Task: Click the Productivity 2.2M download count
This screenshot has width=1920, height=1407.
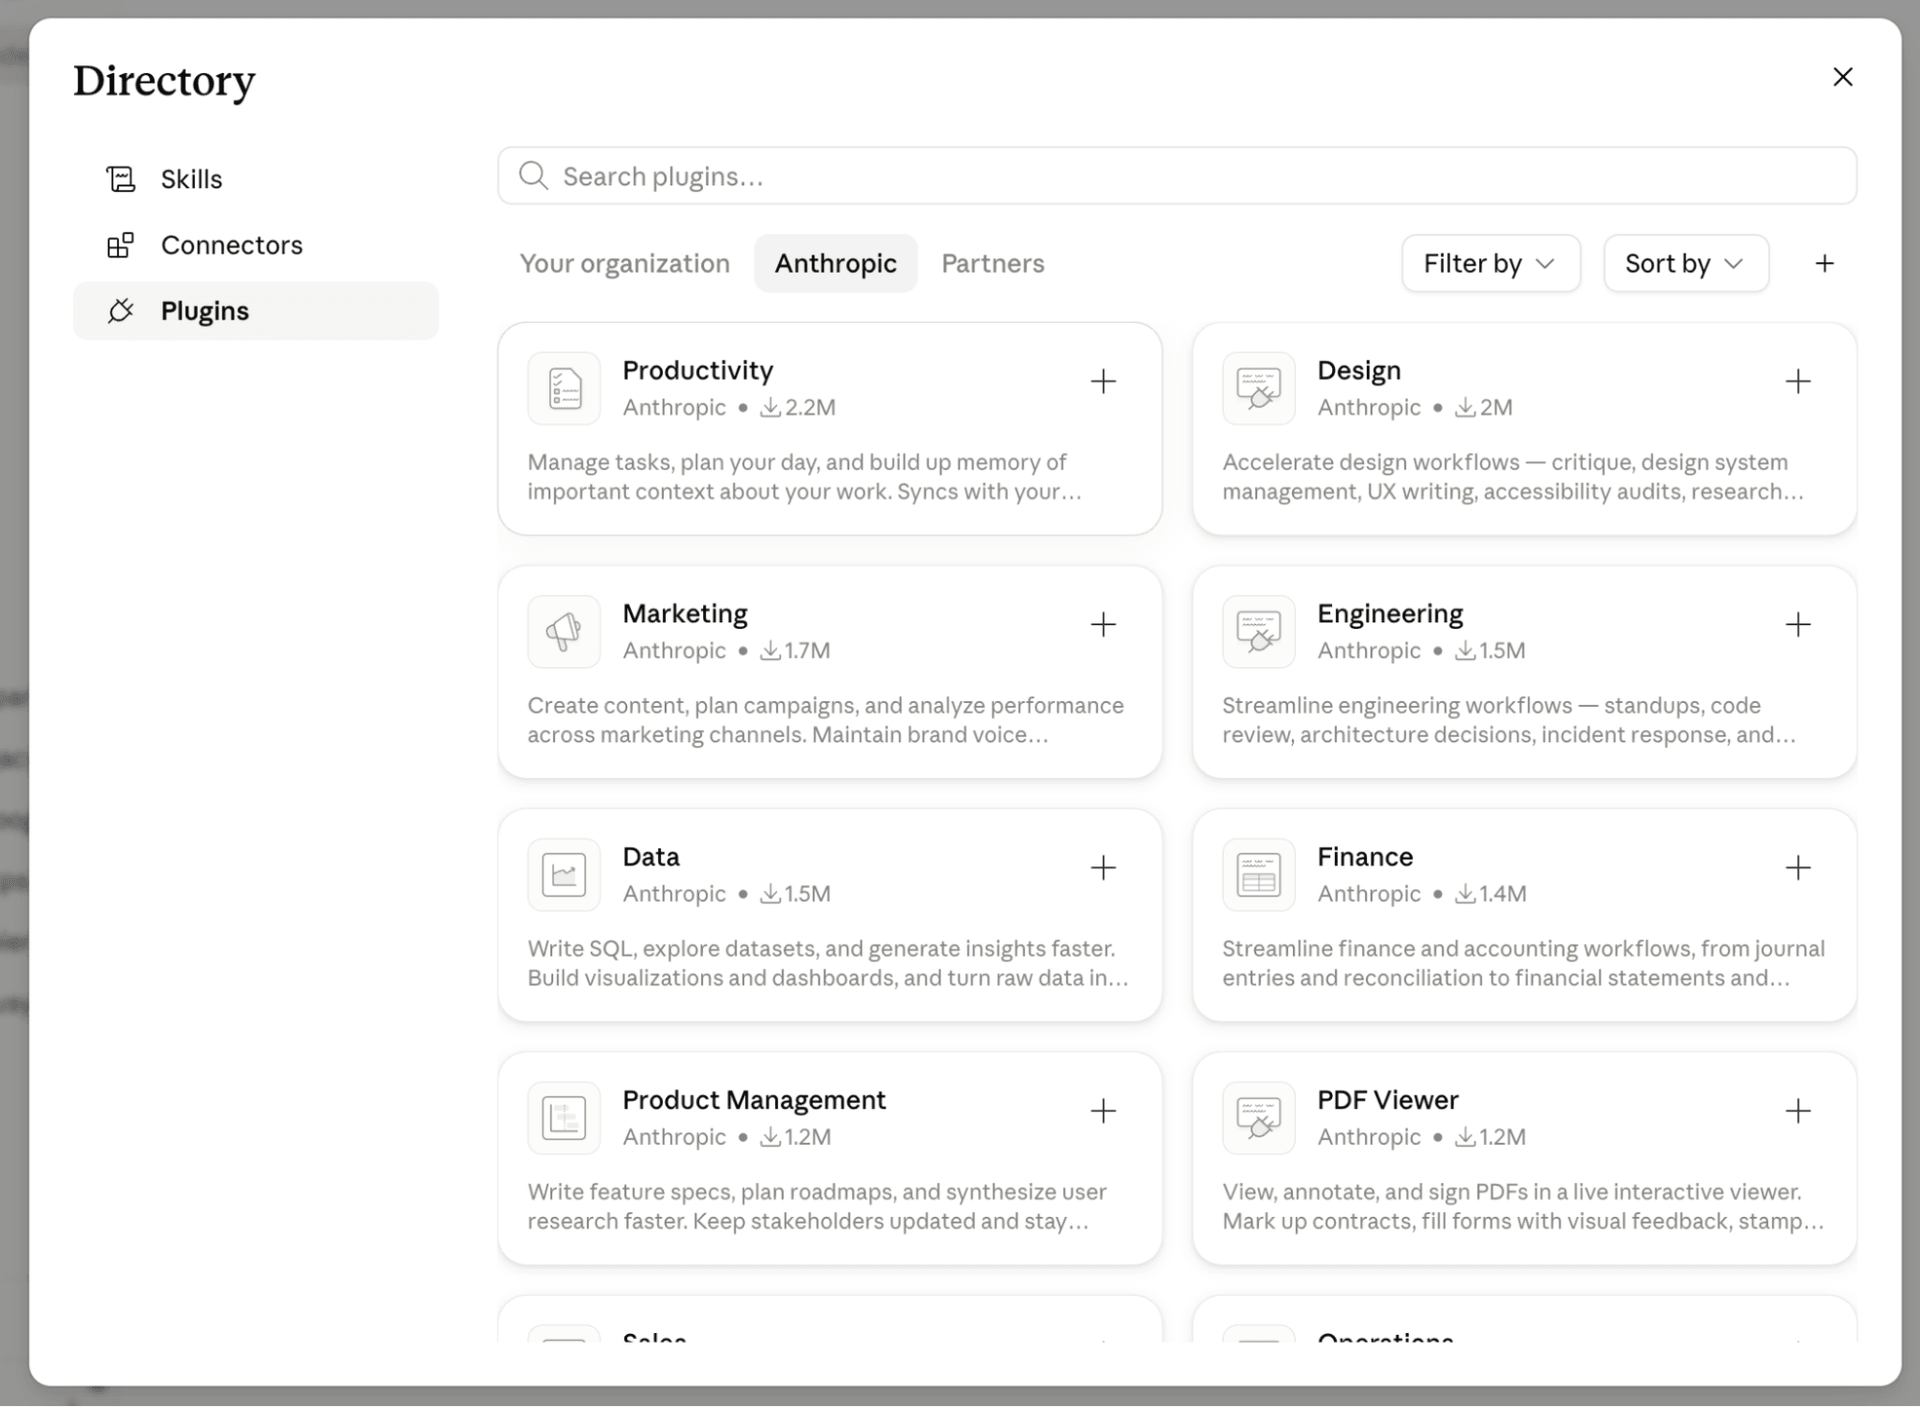Action: pos(798,407)
